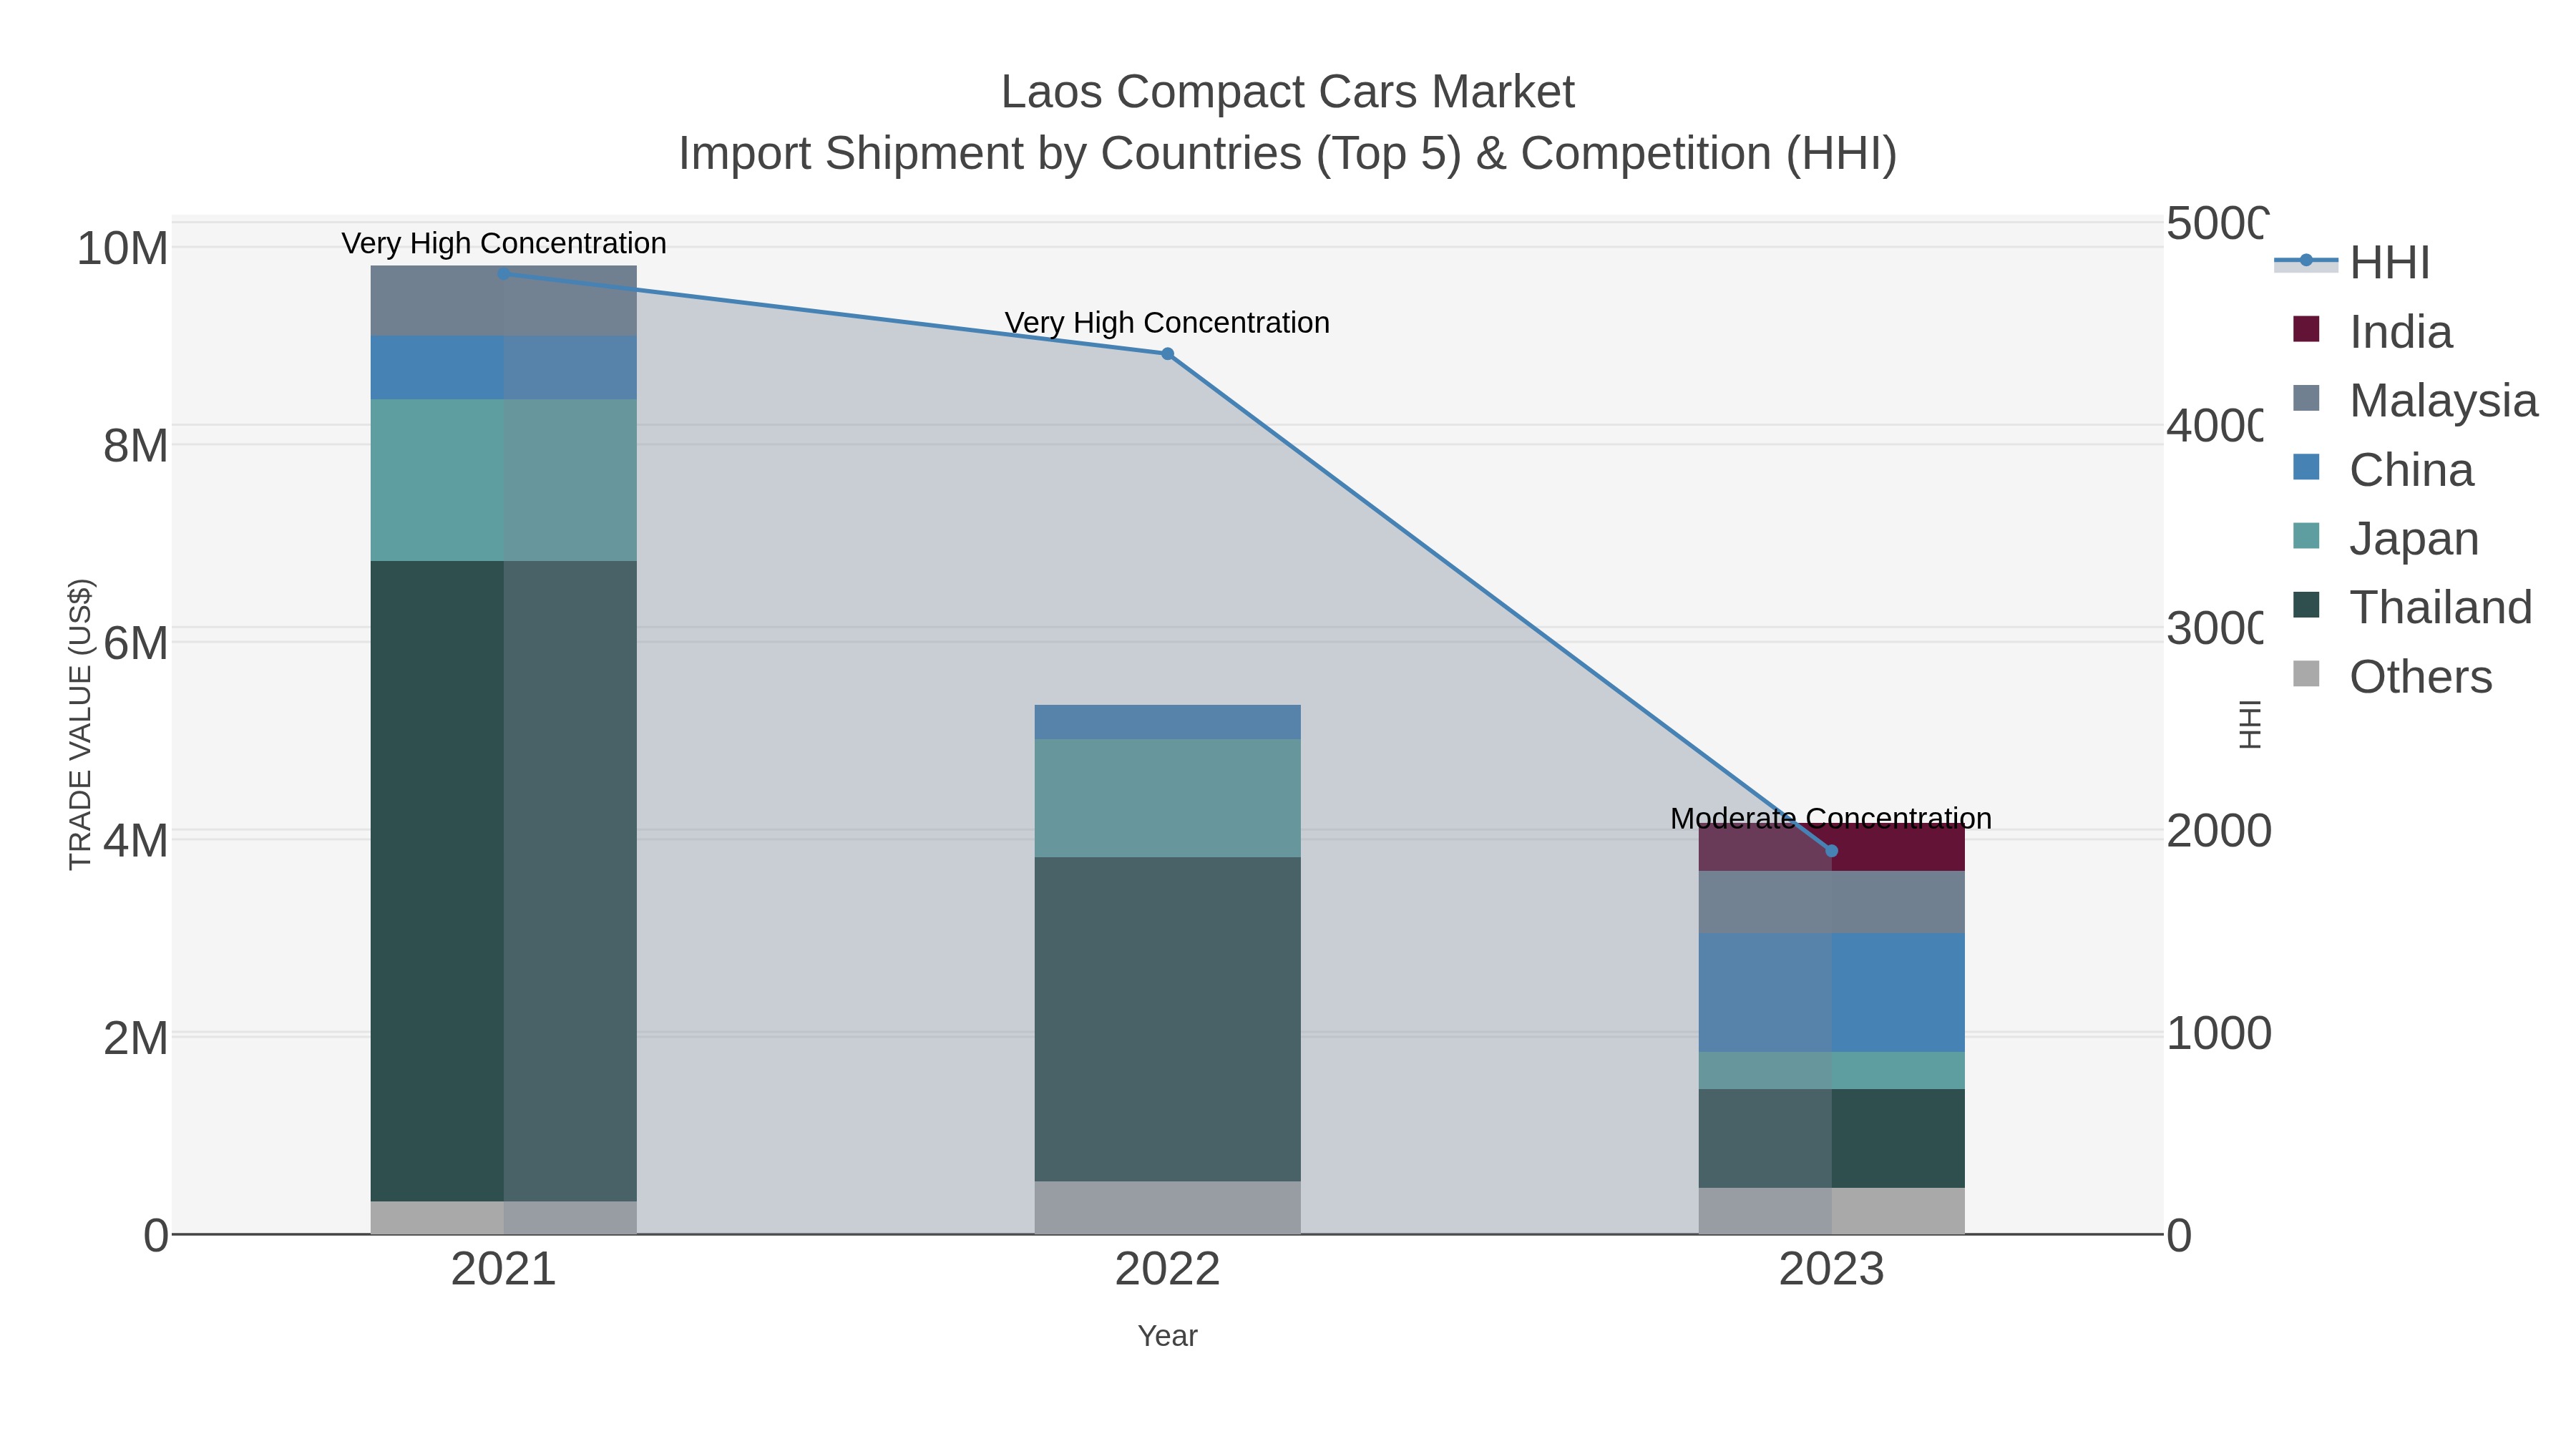
Task: Click the 2M tick on trade value axis
Action: [135, 1039]
